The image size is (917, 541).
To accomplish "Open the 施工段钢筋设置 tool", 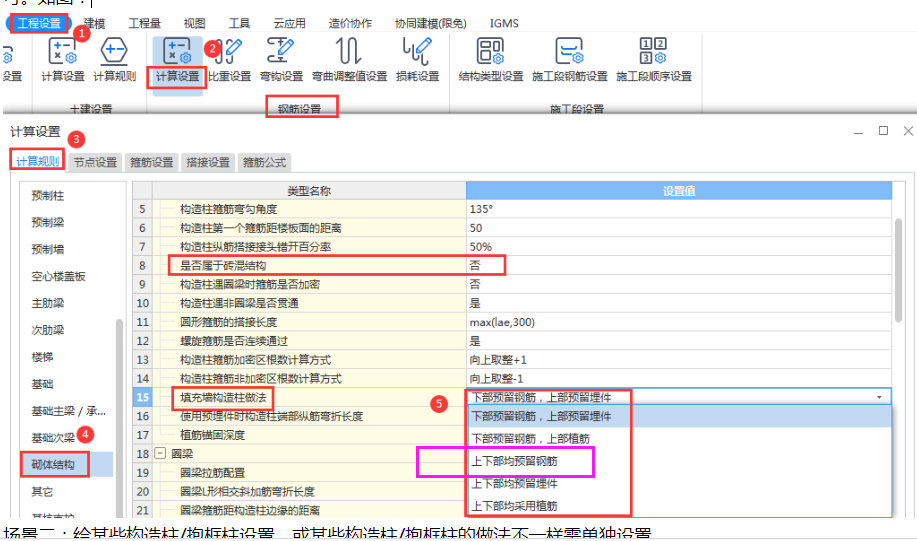I will pyautogui.click(x=570, y=60).
